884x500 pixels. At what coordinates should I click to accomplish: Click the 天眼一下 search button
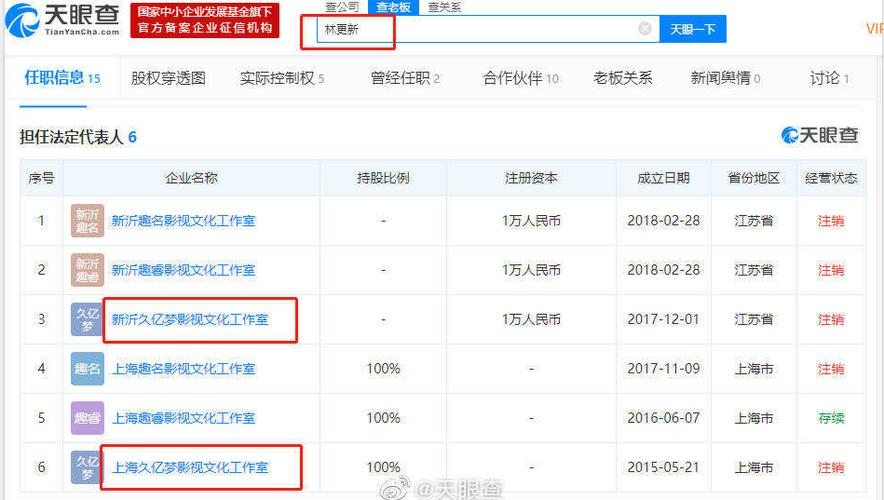(x=693, y=29)
